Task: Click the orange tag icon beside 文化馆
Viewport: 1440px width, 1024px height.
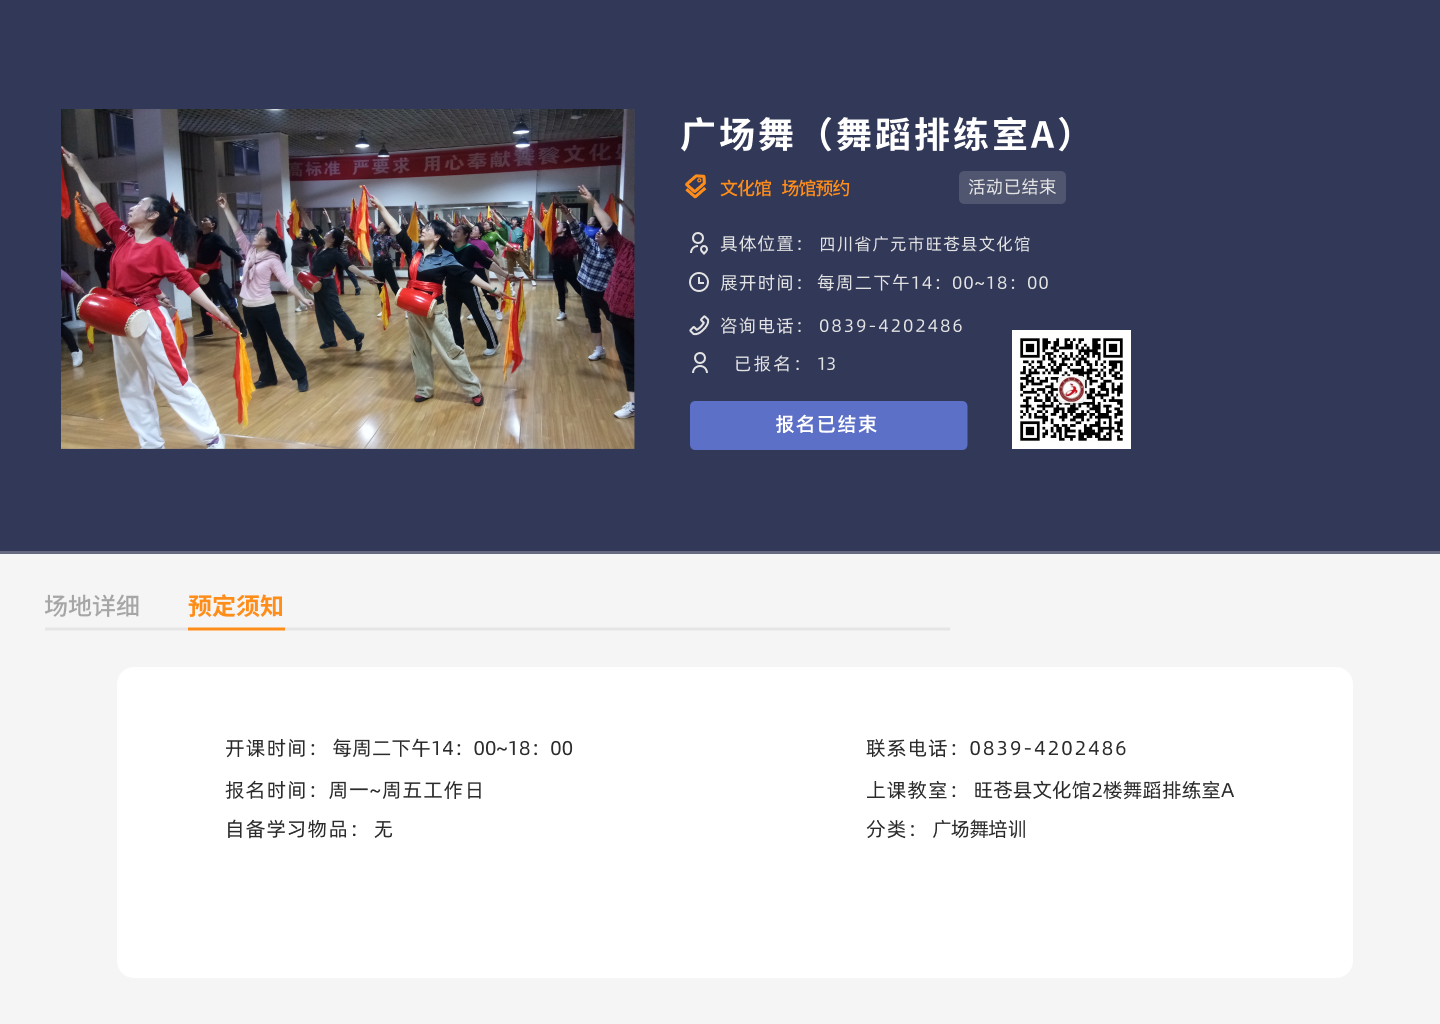Action: tap(696, 187)
